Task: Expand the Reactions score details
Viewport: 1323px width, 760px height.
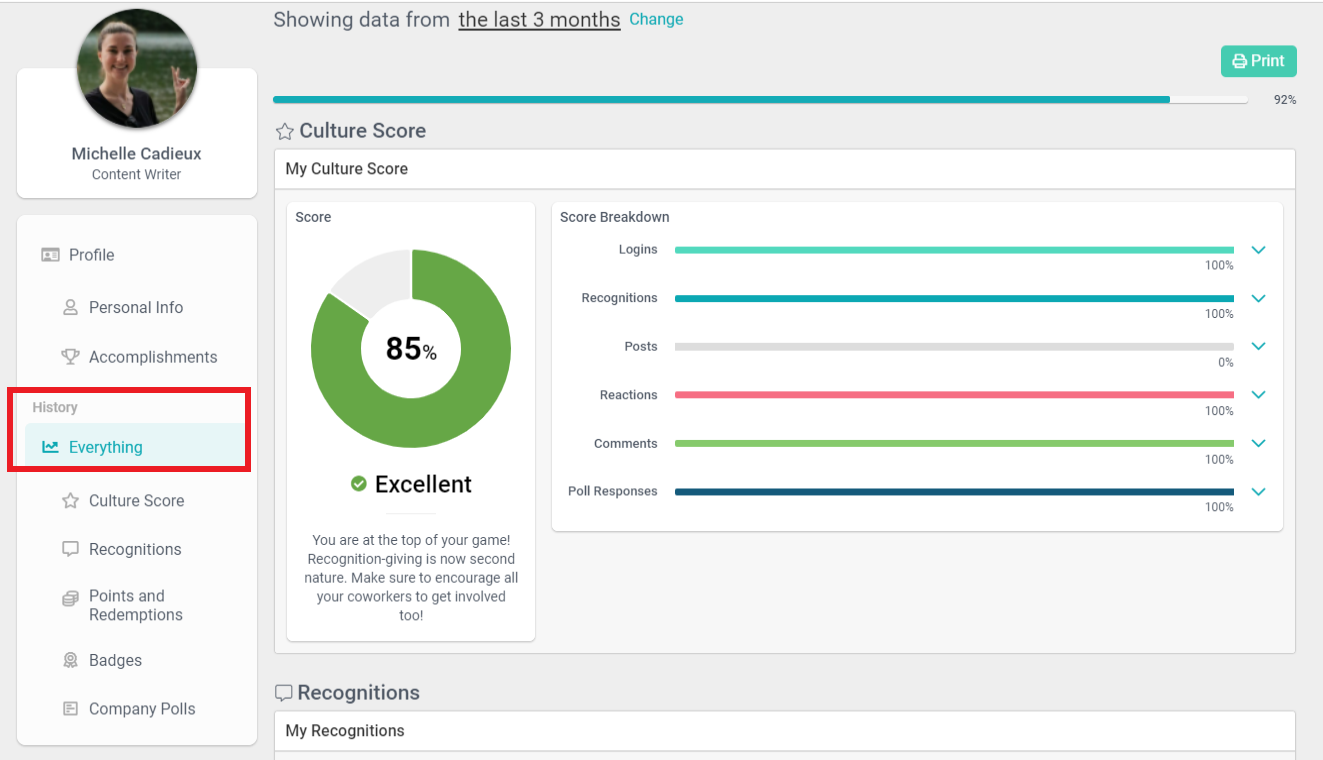Action: [x=1258, y=395]
